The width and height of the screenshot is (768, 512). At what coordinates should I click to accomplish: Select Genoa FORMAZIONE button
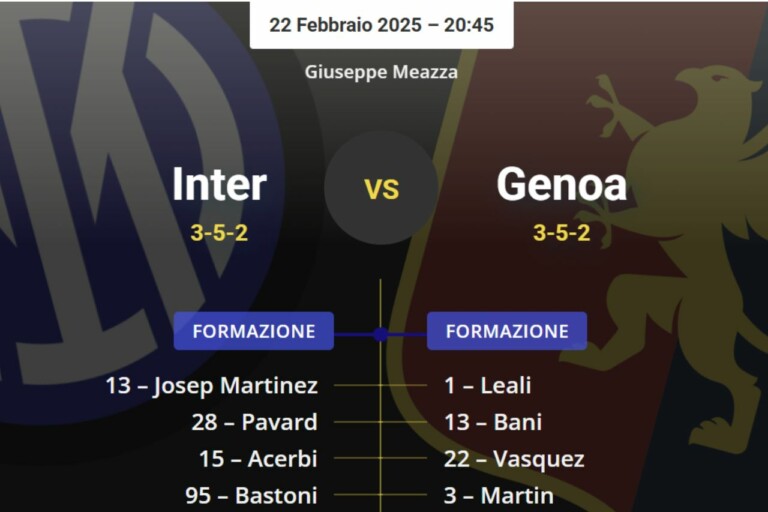pos(507,331)
